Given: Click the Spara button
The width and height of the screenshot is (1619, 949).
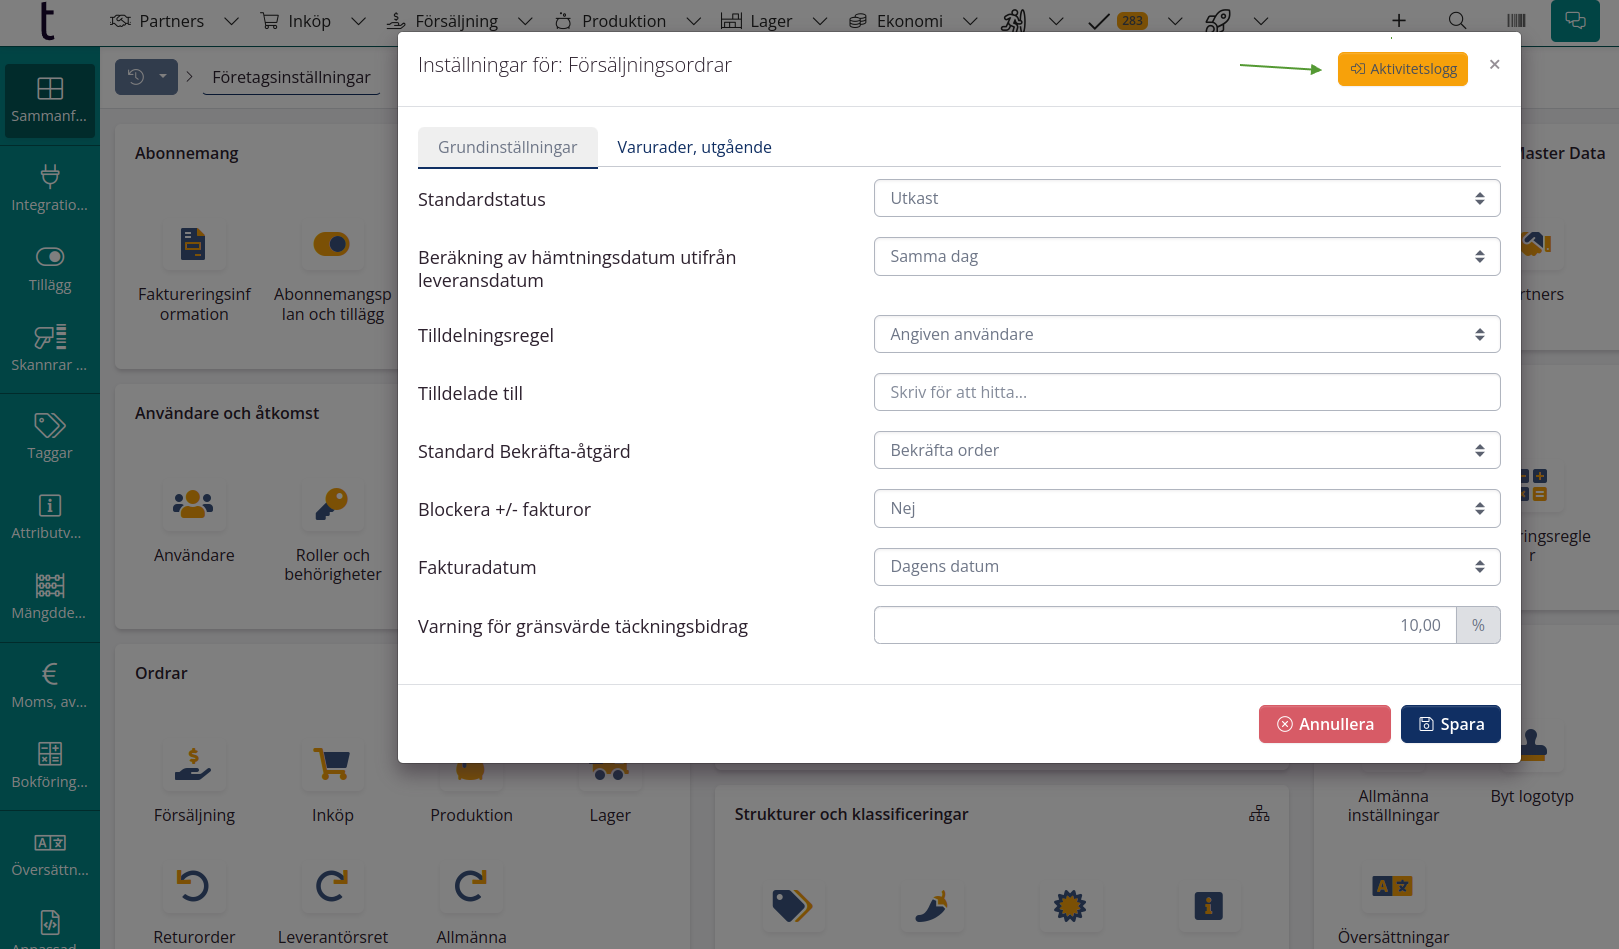Looking at the screenshot, I should (x=1450, y=724).
